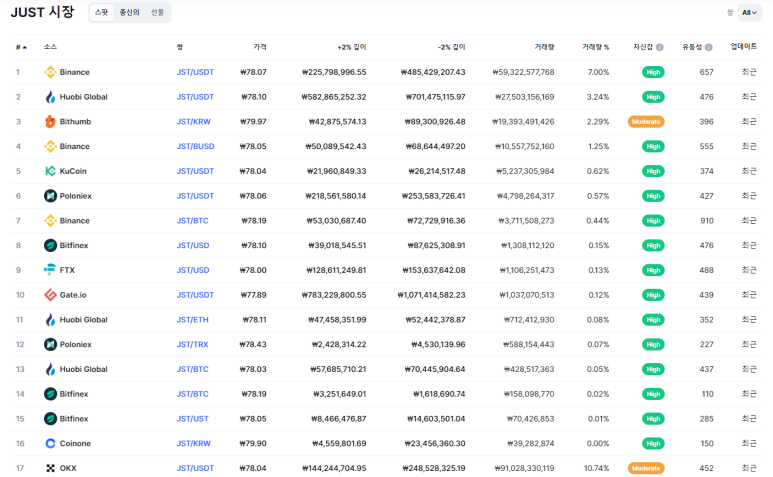Click volume ₩59,322,577,768 in row 1
Image resolution: width=773 pixels, height=477 pixels.
click(523, 72)
